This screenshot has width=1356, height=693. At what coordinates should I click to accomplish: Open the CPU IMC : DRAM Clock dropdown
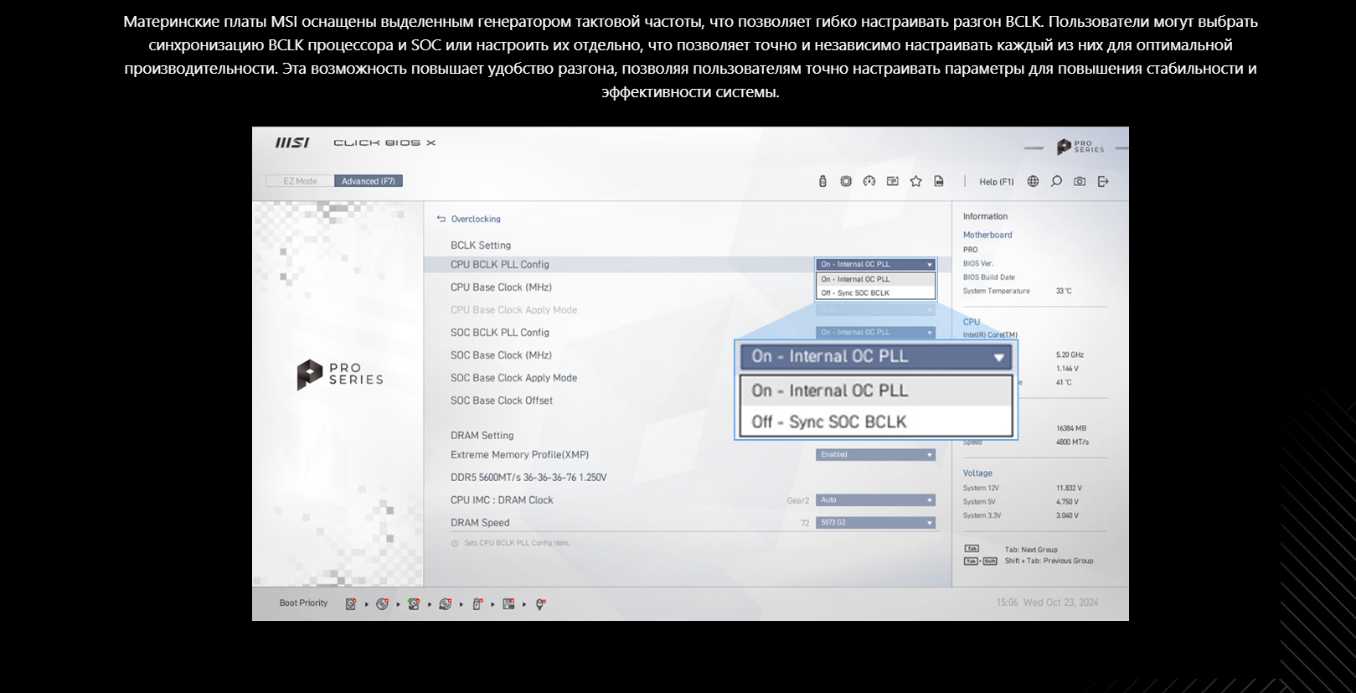pos(875,500)
